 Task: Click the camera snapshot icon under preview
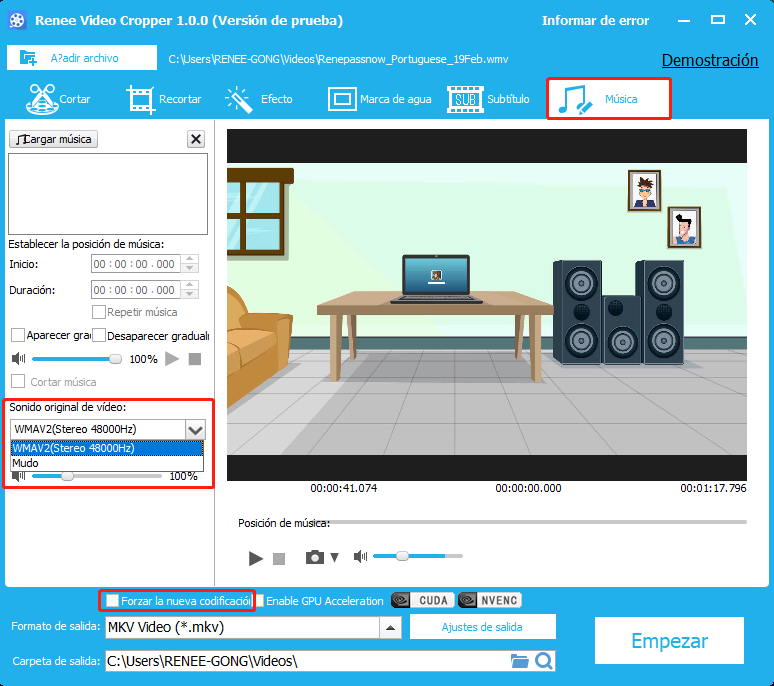coord(315,557)
